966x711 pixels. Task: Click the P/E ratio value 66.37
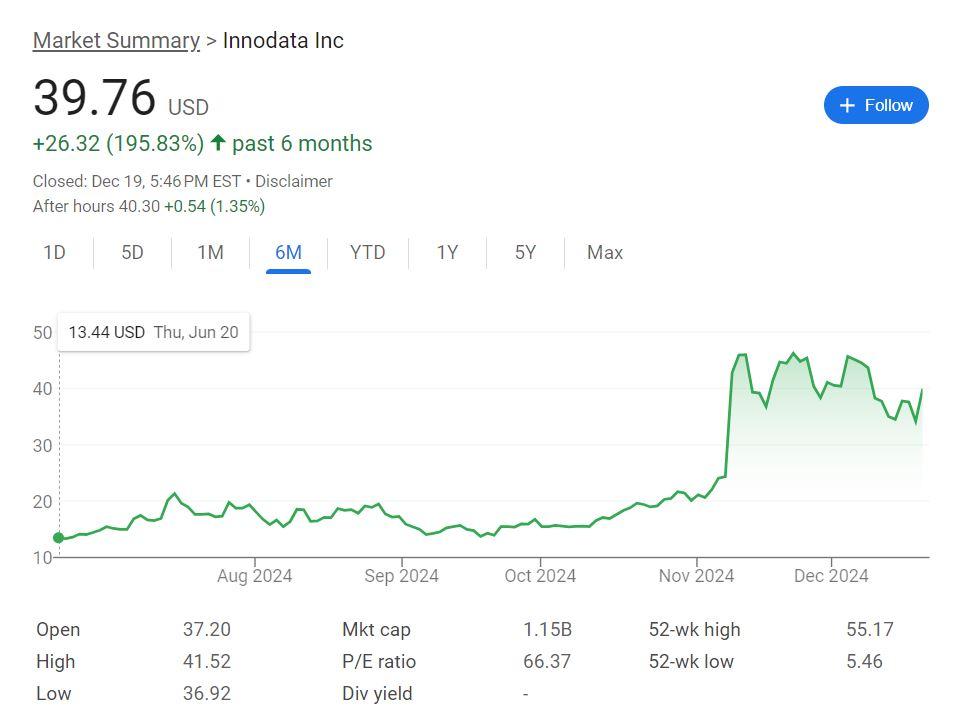[x=547, y=661]
